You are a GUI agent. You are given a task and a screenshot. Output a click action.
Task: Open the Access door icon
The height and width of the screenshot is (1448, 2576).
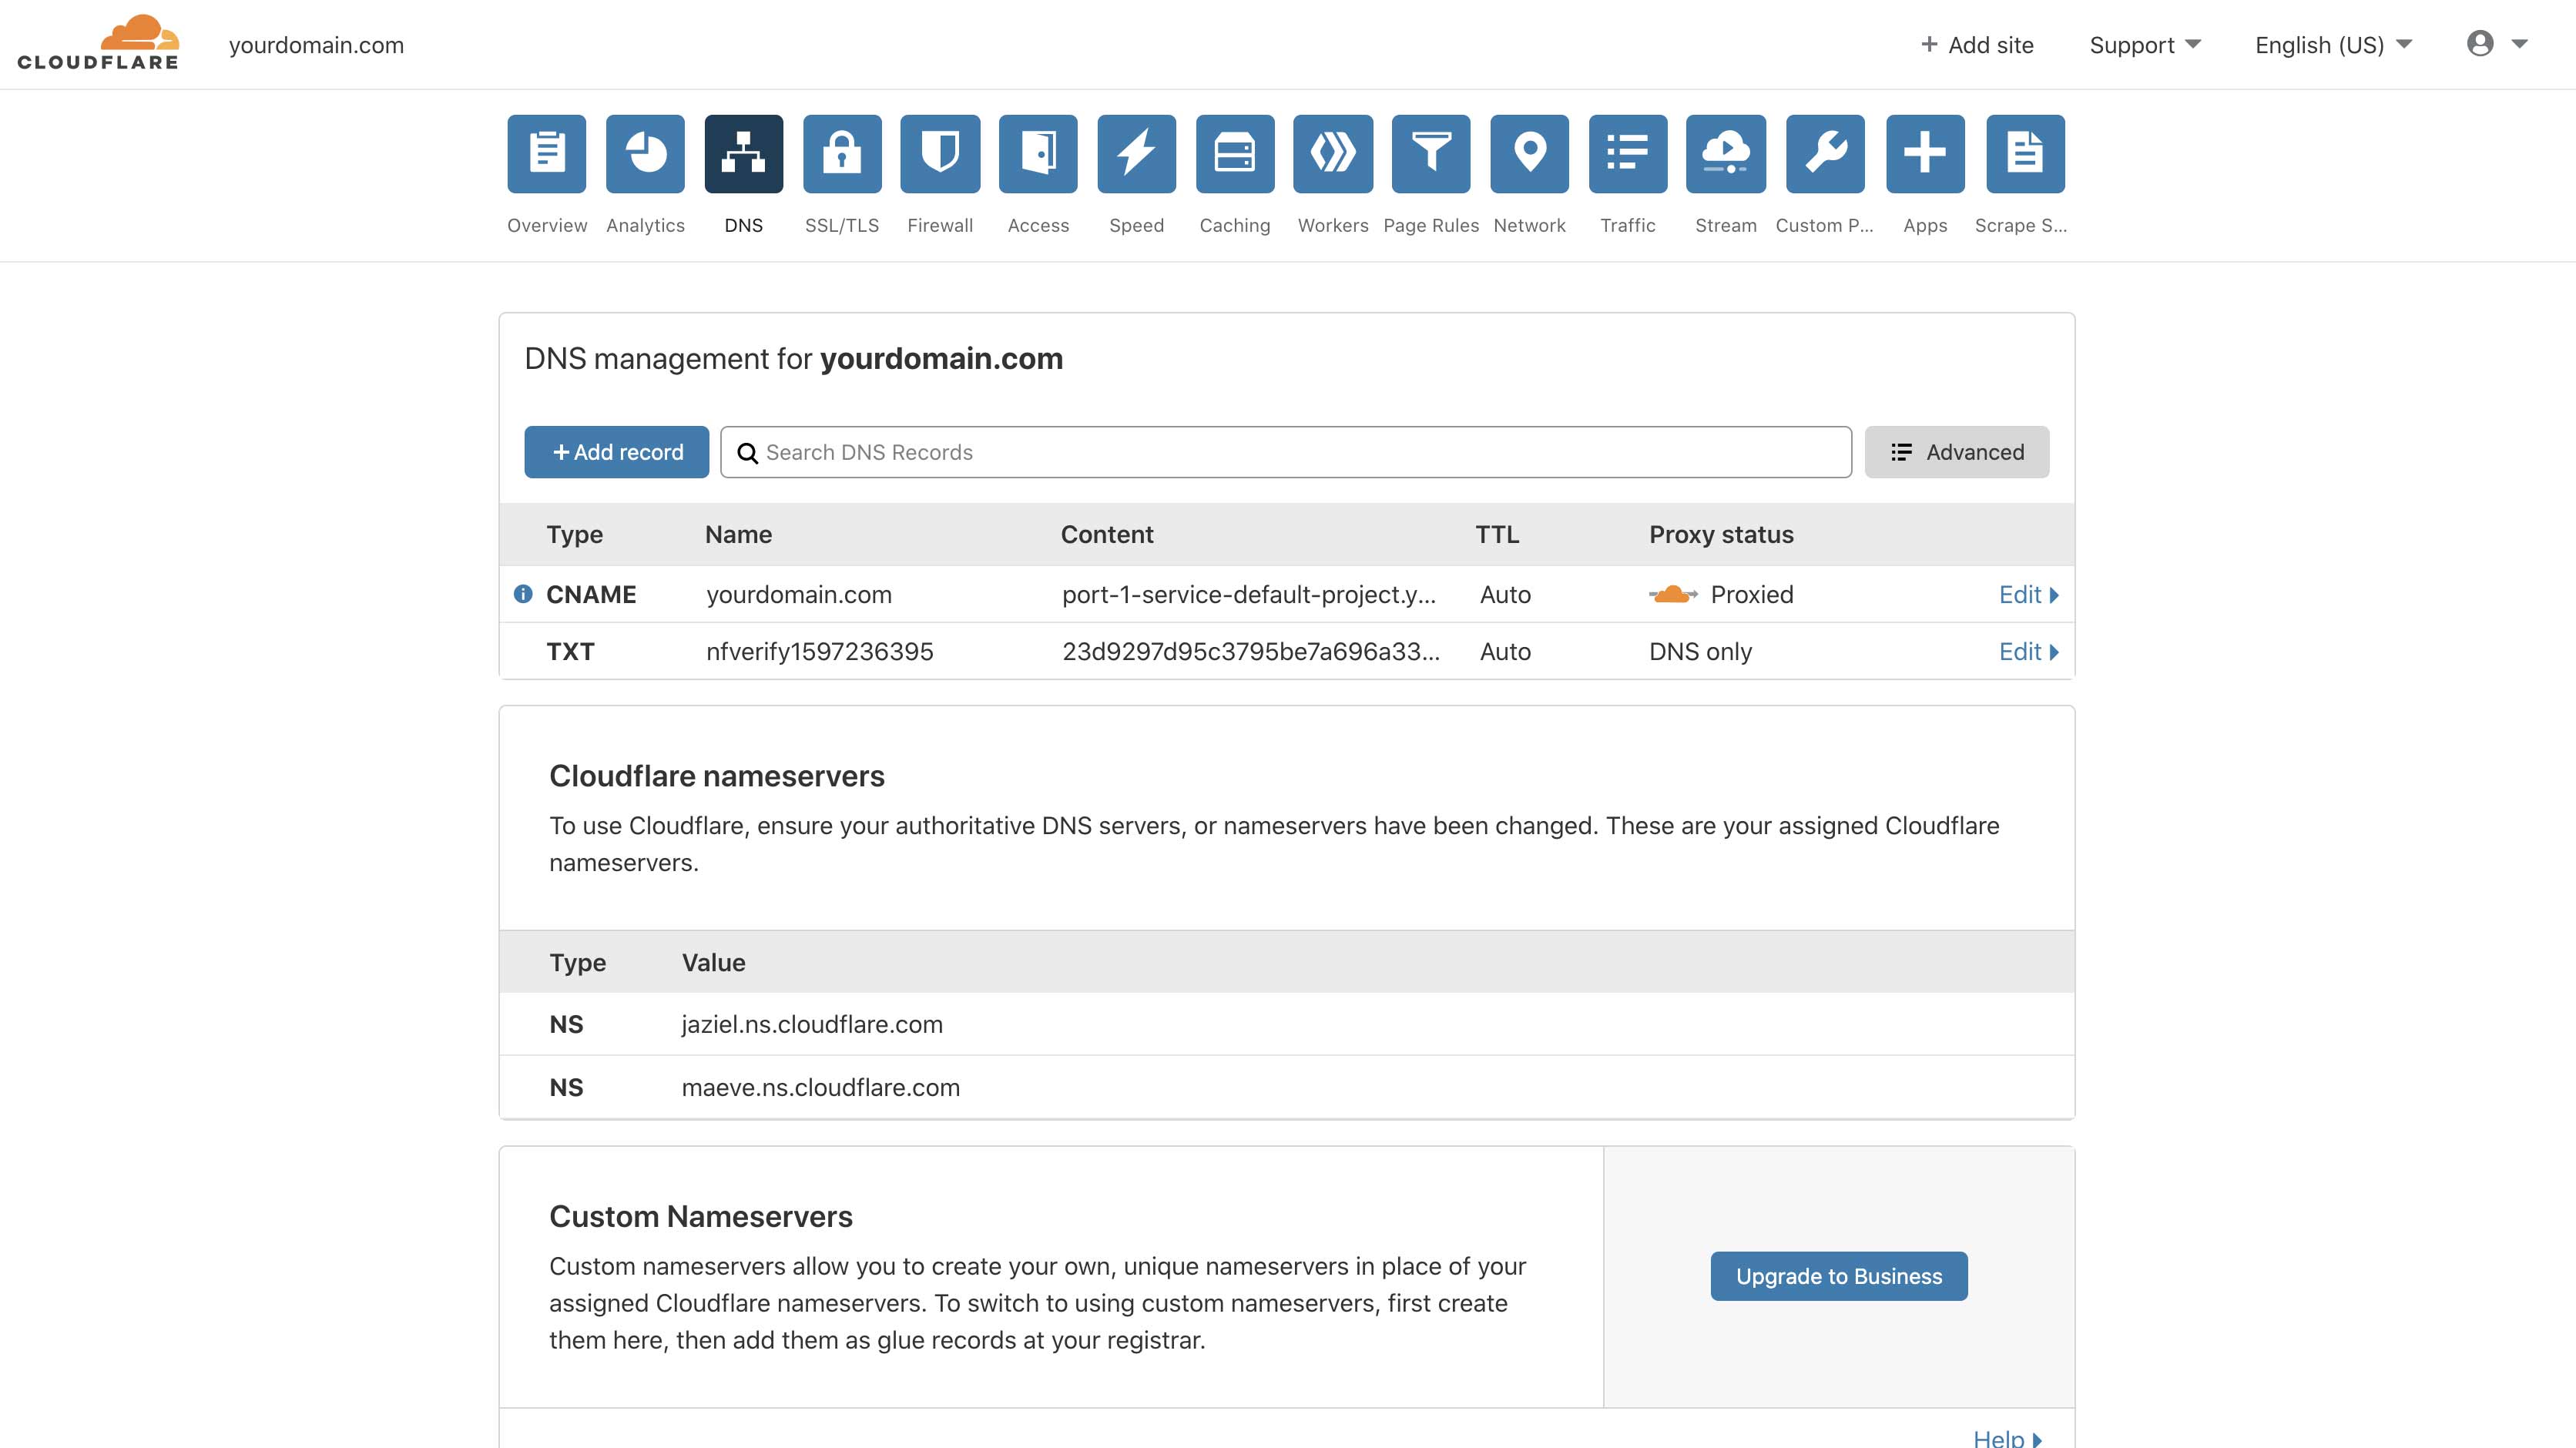coord(1038,154)
